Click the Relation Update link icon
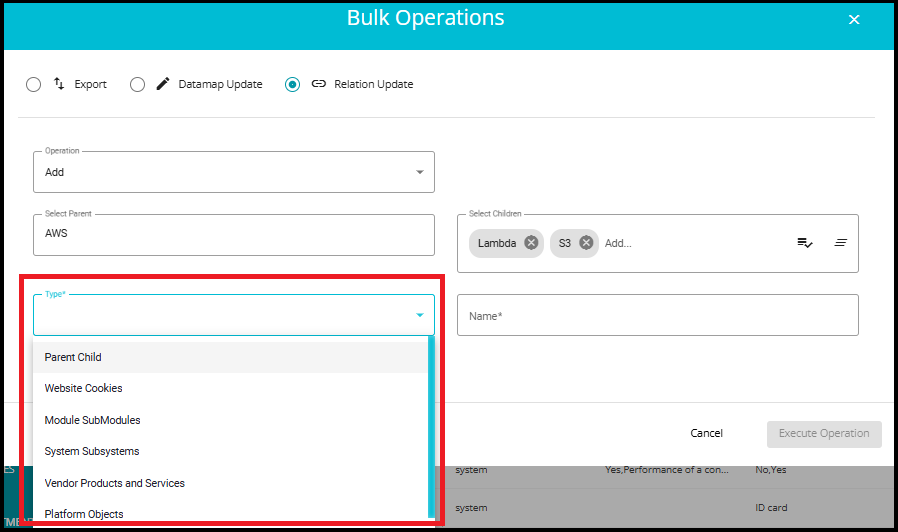This screenshot has height=532, width=898. coord(319,84)
